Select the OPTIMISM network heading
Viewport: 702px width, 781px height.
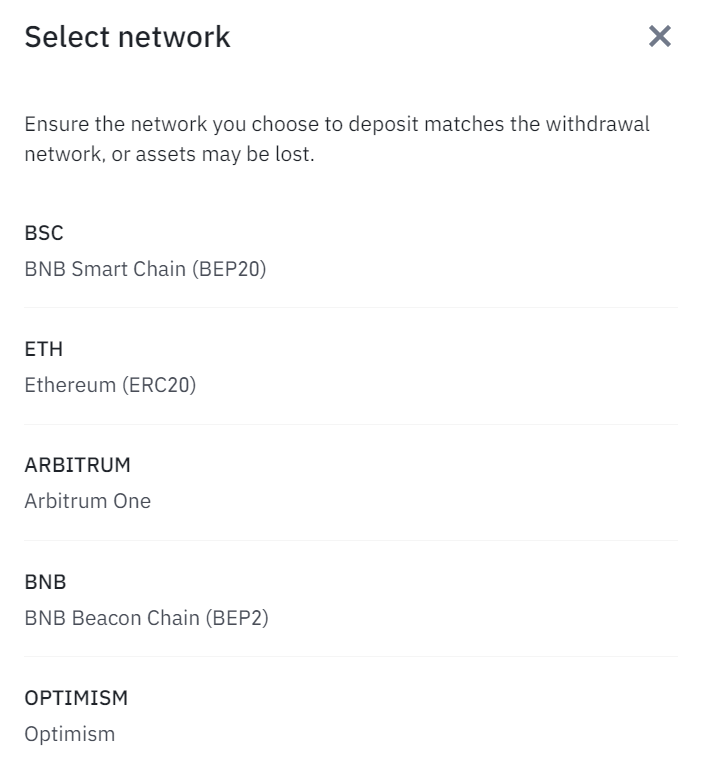coord(76,697)
